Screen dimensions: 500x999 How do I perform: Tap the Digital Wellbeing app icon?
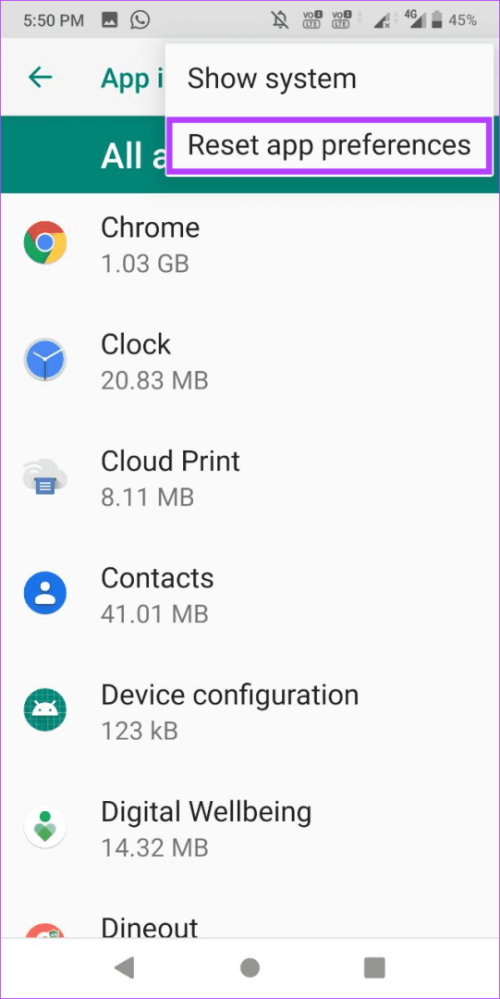pyautogui.click(x=45, y=829)
